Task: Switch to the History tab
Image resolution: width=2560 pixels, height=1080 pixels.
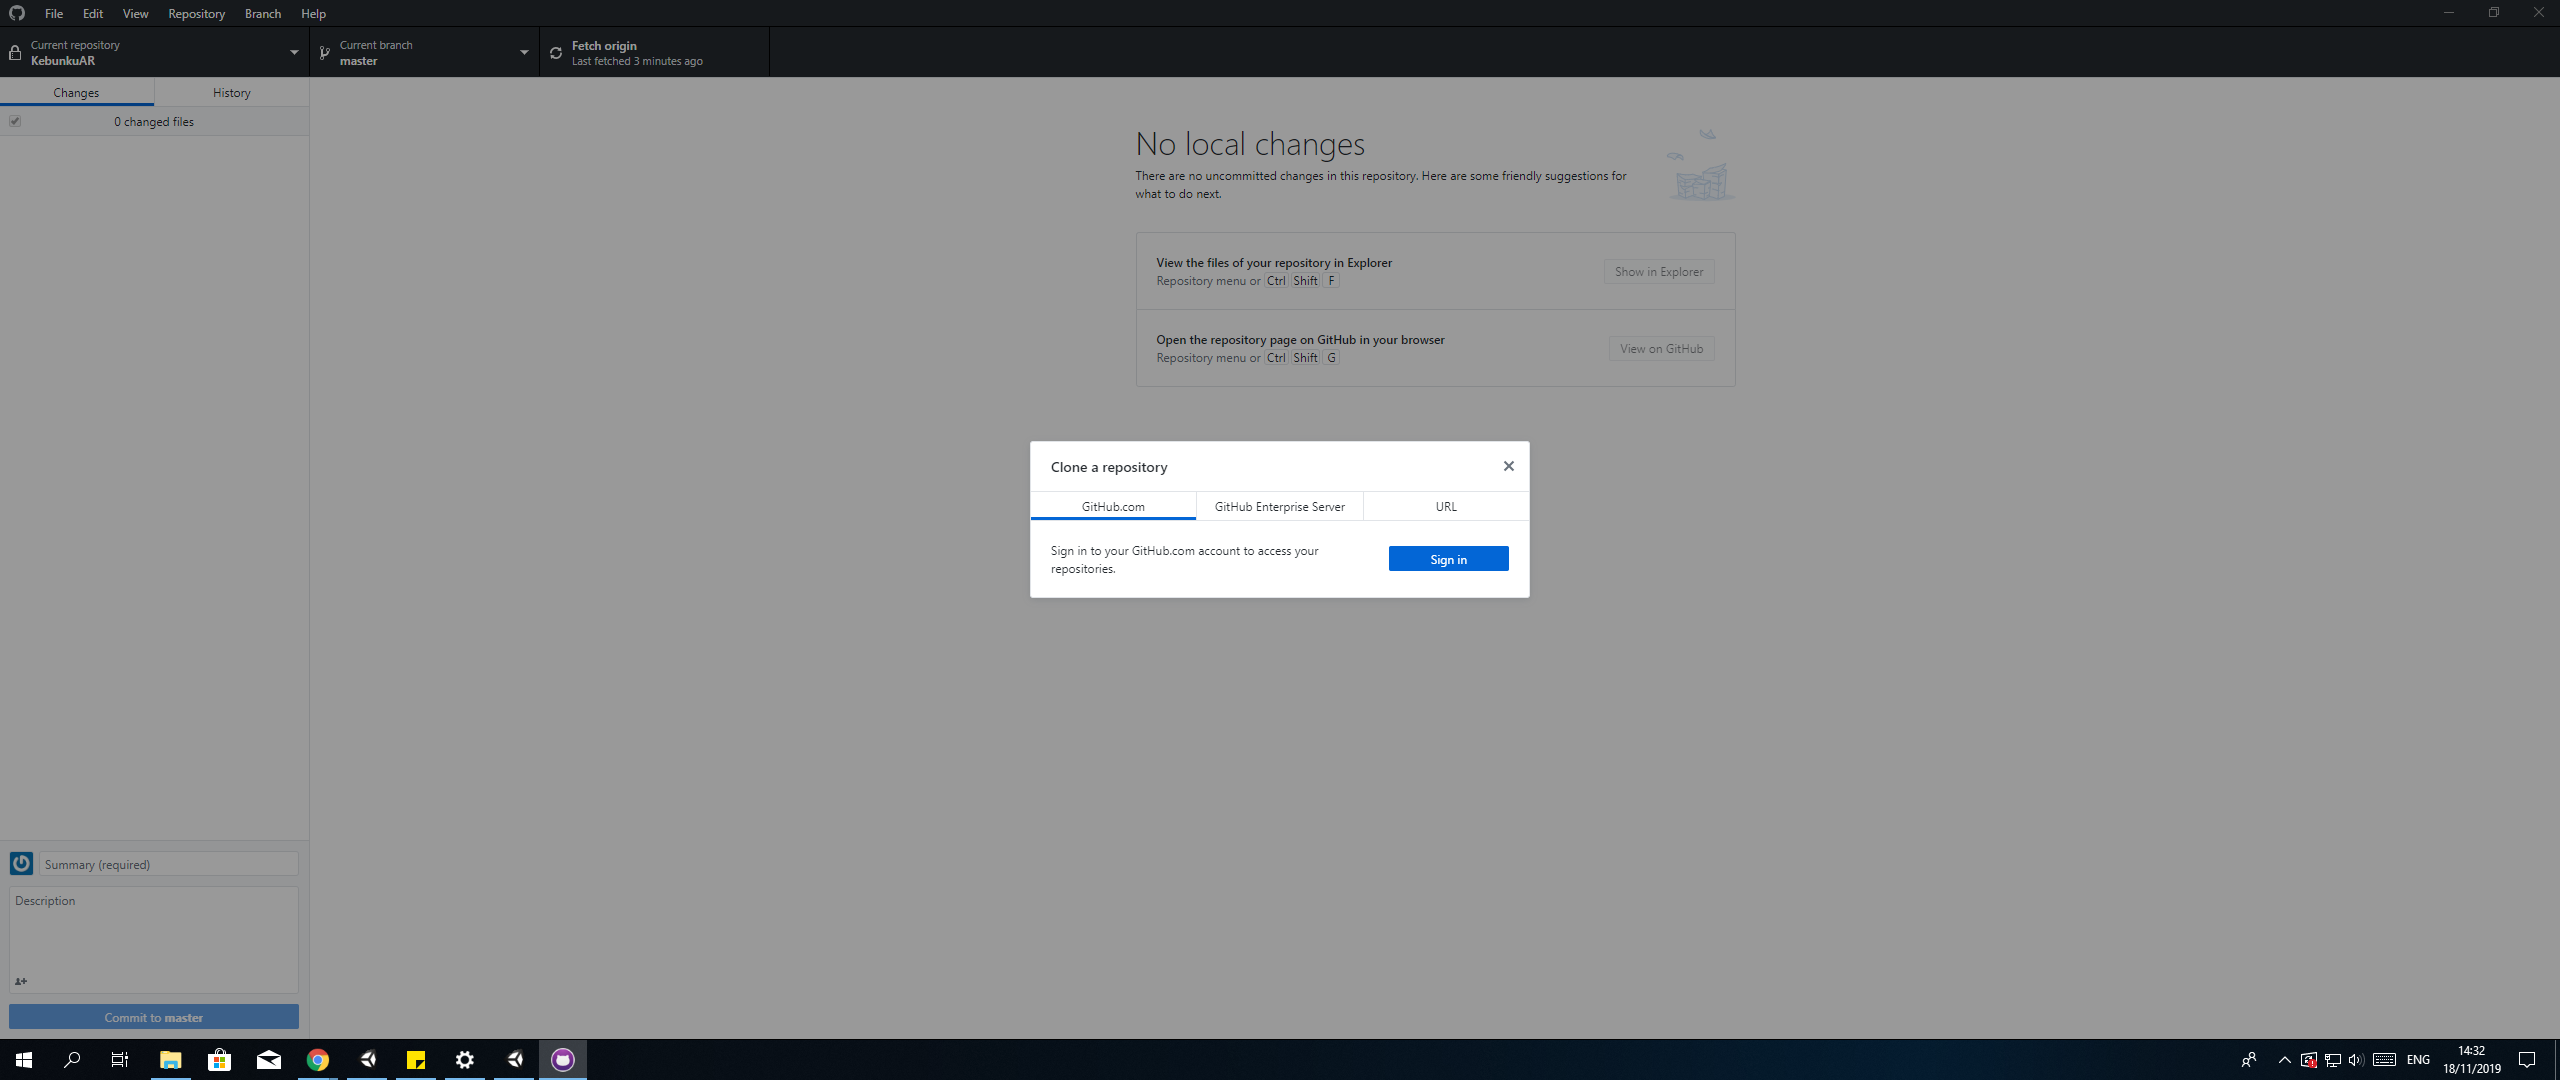Action: pyautogui.click(x=232, y=92)
